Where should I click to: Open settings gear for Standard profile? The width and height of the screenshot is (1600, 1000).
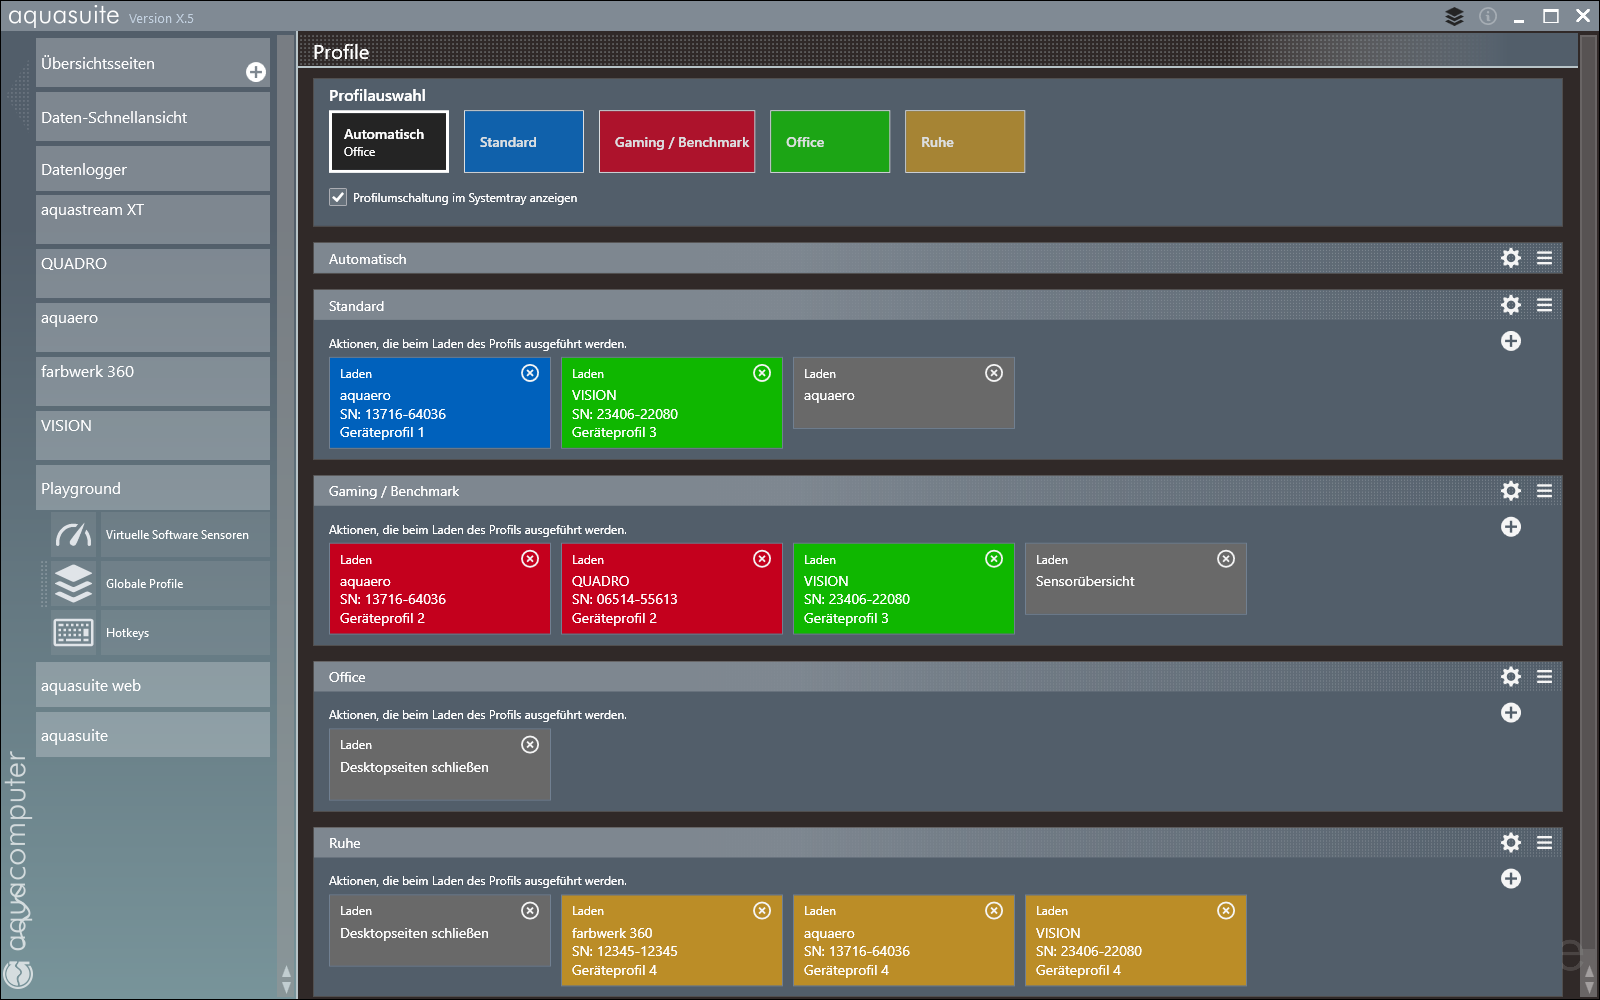point(1511,305)
